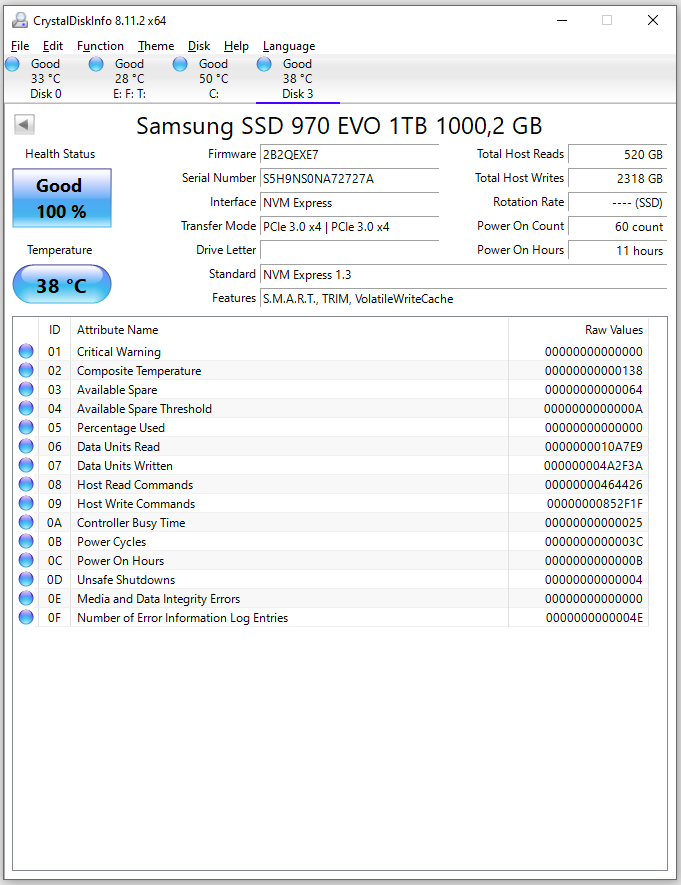This screenshot has height=885, width=681.
Task: Click status orb for Composite Temperature row
Action: coord(26,370)
